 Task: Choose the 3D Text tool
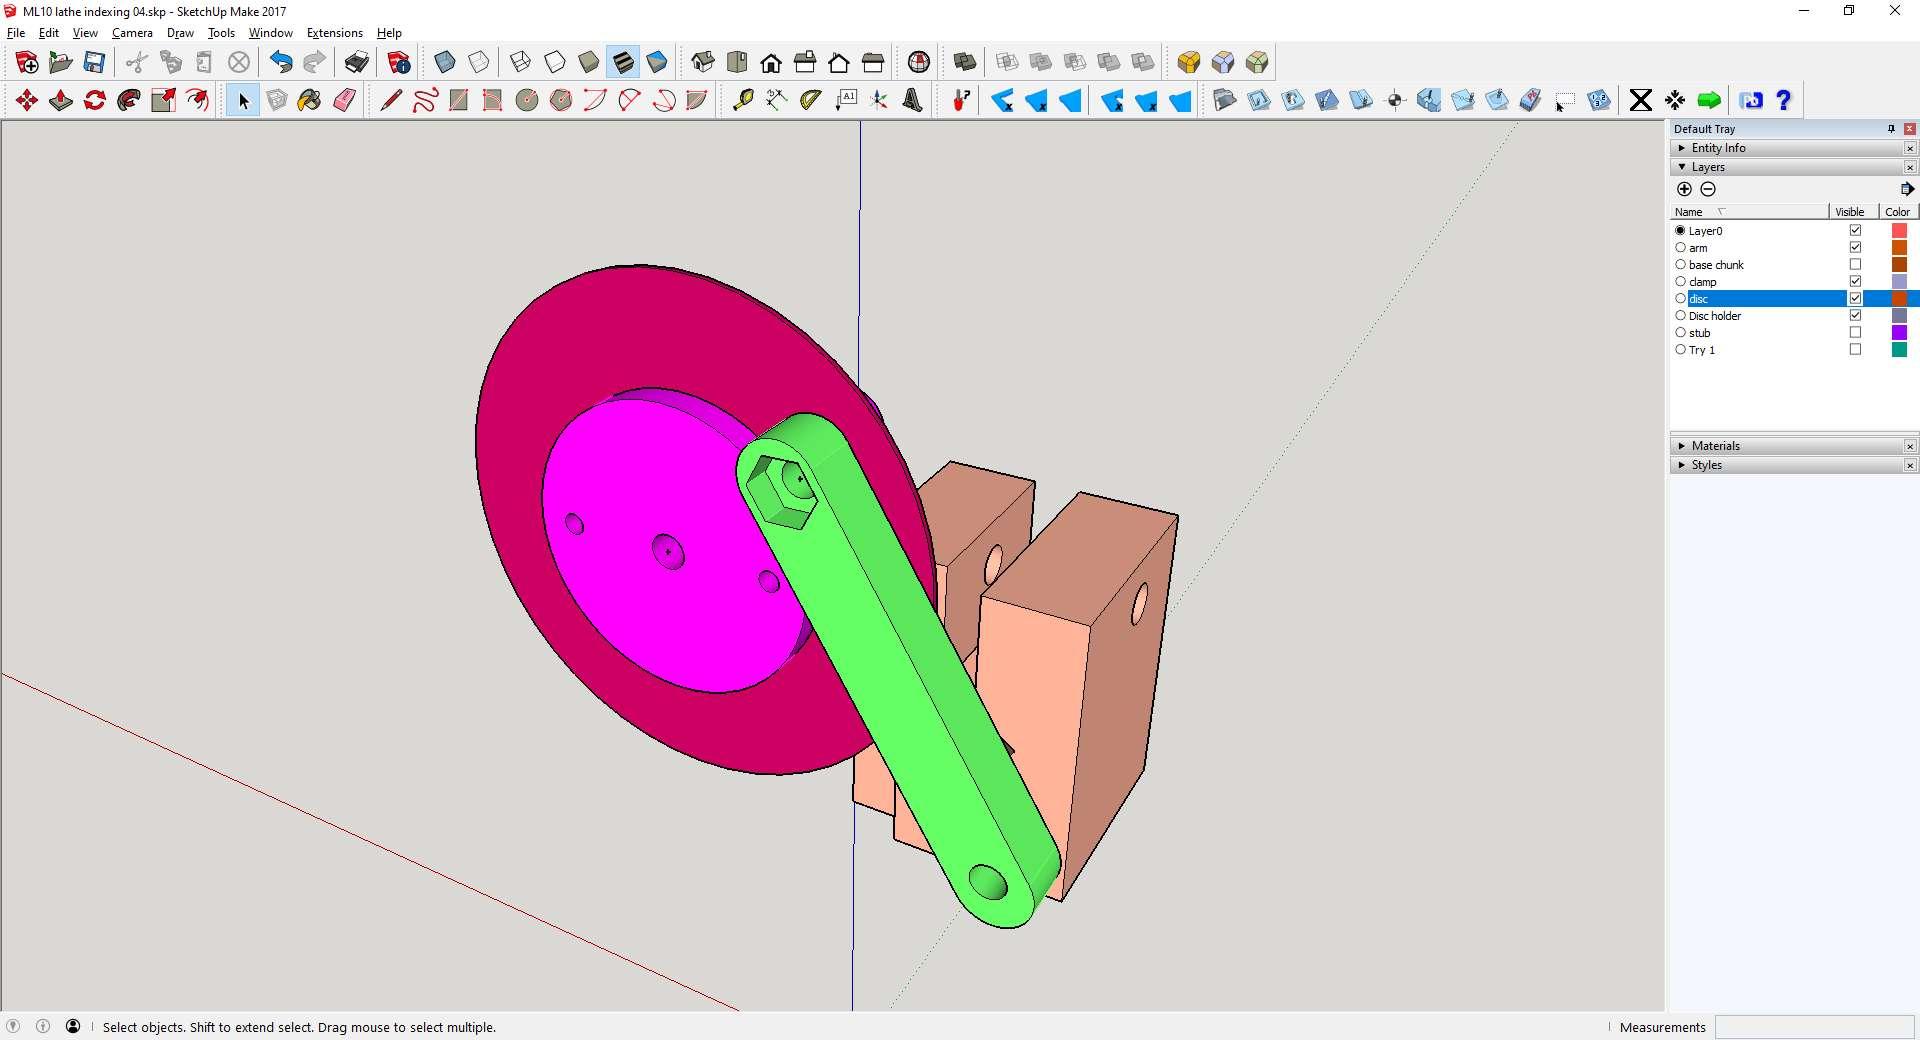pos(913,100)
